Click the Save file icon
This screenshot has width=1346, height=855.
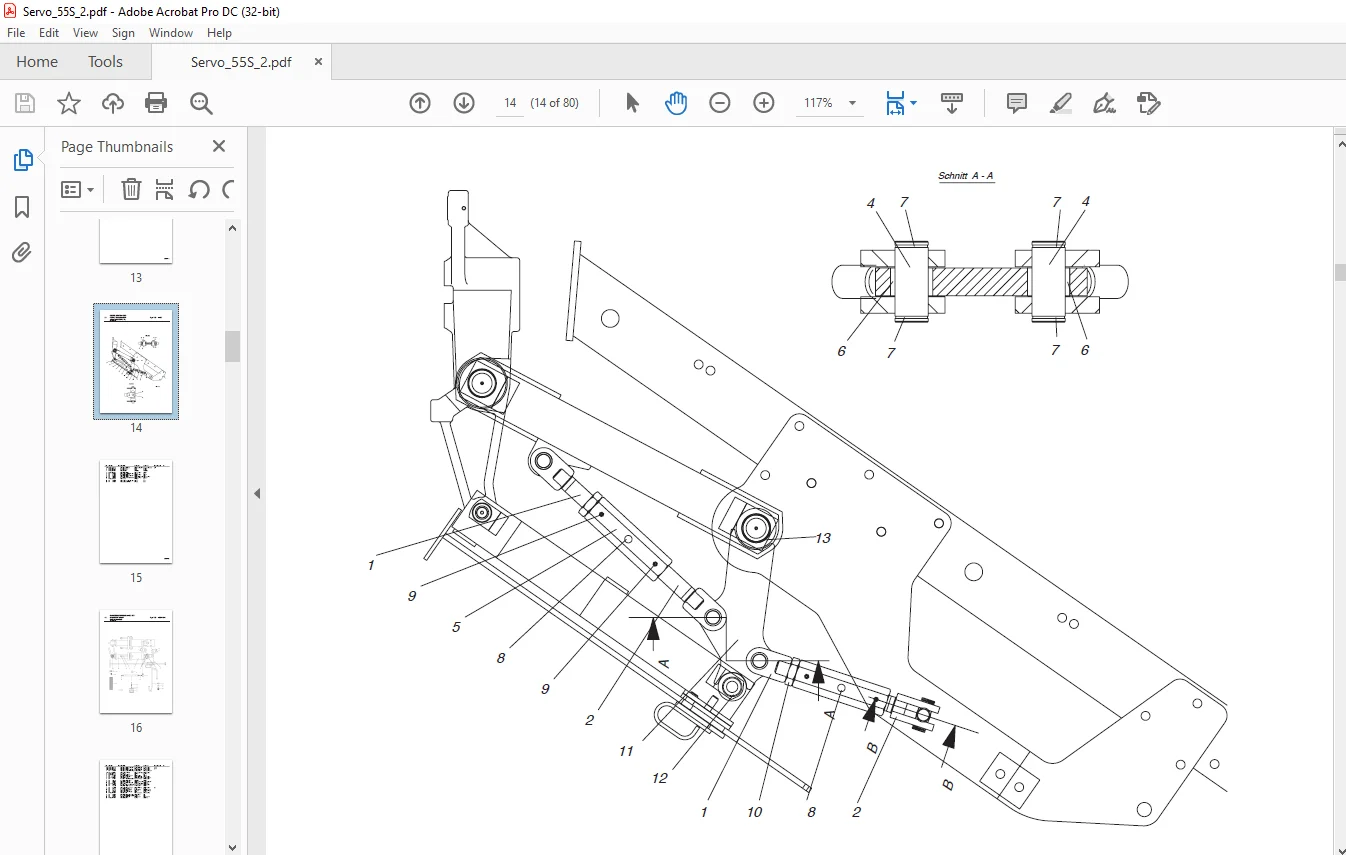coord(25,103)
